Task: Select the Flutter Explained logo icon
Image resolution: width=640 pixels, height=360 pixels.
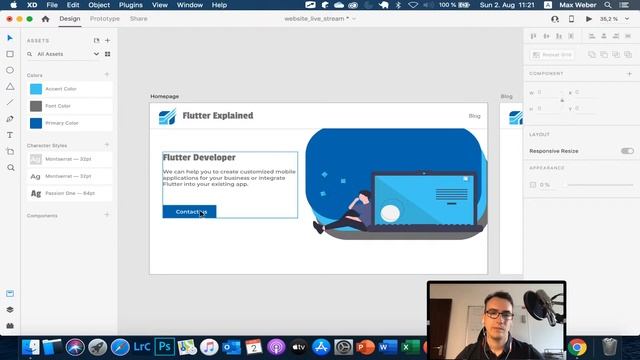Action: [x=167, y=116]
